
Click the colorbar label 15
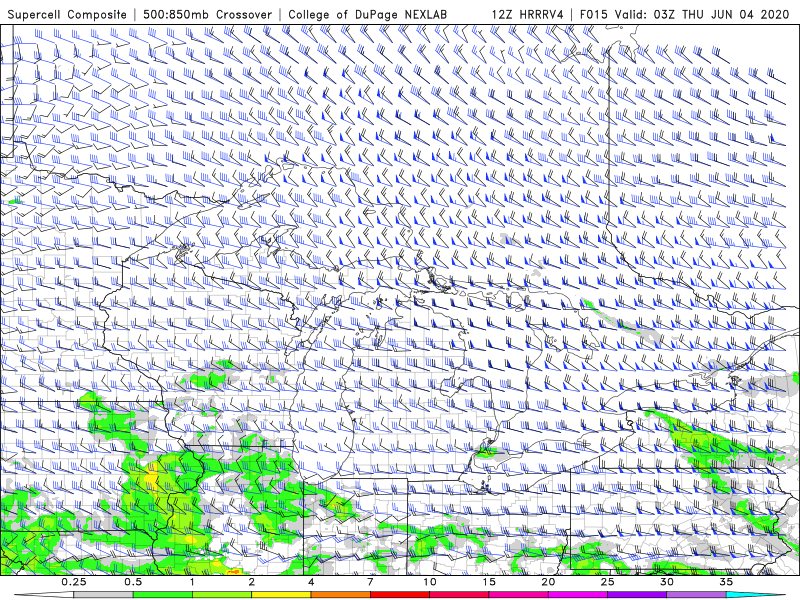click(489, 582)
